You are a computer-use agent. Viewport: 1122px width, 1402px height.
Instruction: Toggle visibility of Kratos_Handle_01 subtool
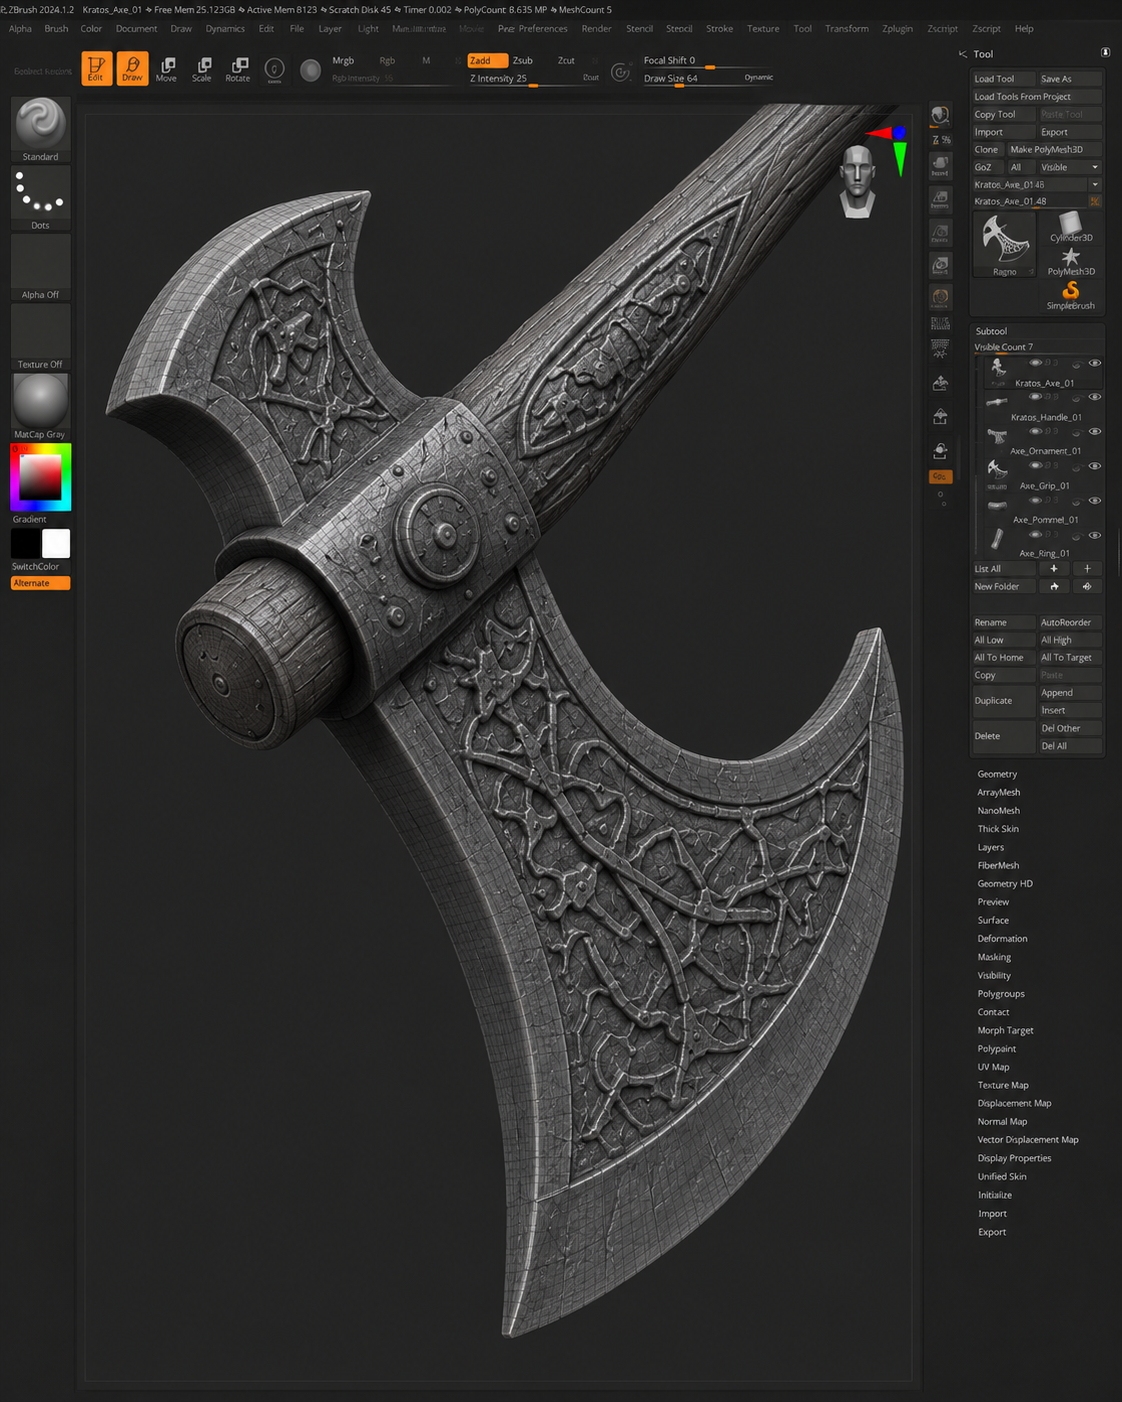click(1095, 397)
